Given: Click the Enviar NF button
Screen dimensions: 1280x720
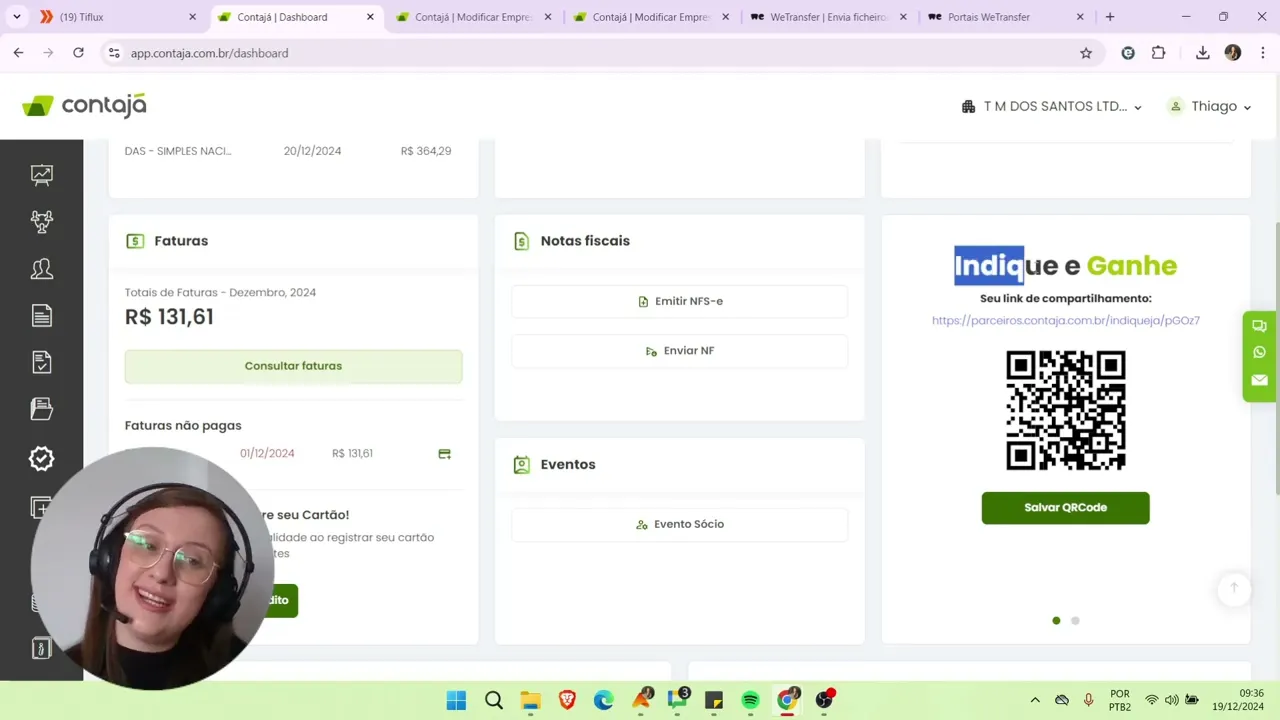Looking at the screenshot, I should tap(679, 351).
